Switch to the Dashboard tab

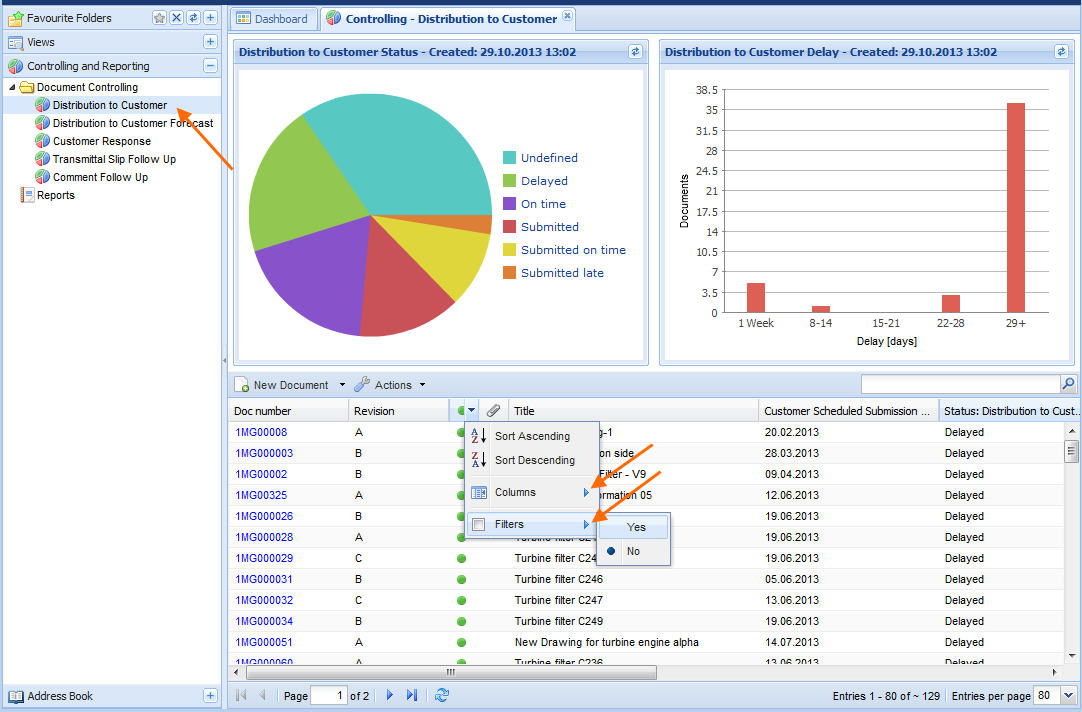pos(272,19)
